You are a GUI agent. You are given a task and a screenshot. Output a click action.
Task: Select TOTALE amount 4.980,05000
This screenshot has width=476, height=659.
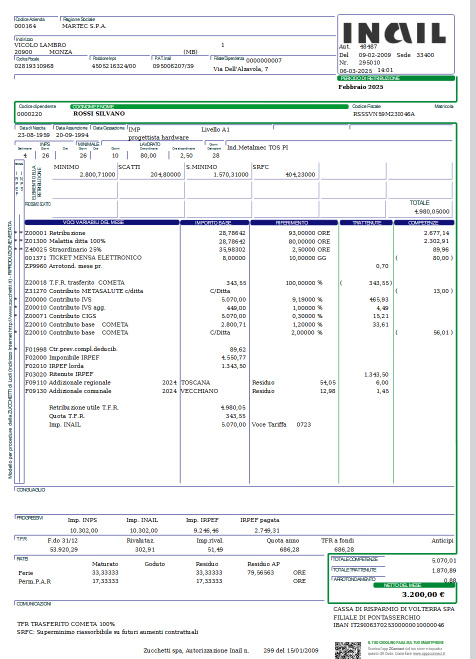point(431,211)
